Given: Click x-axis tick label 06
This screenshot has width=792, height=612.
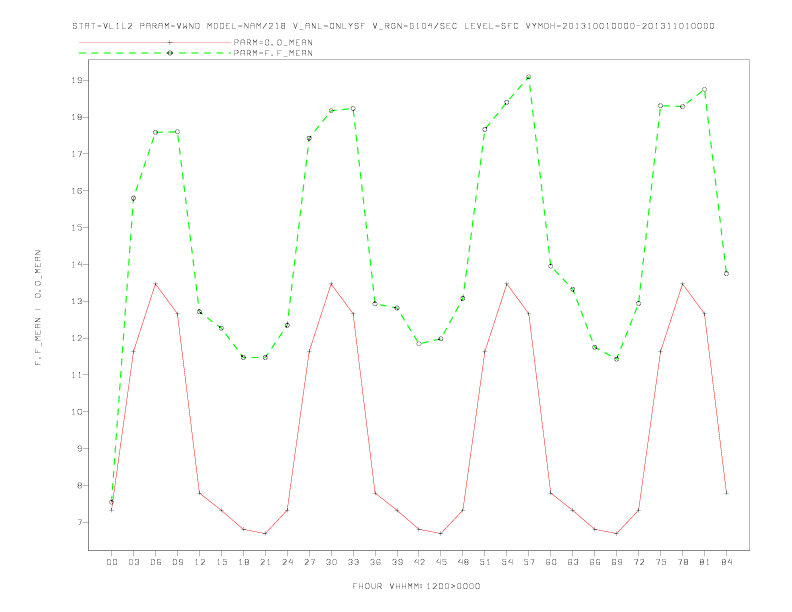Looking at the screenshot, I should [156, 562].
